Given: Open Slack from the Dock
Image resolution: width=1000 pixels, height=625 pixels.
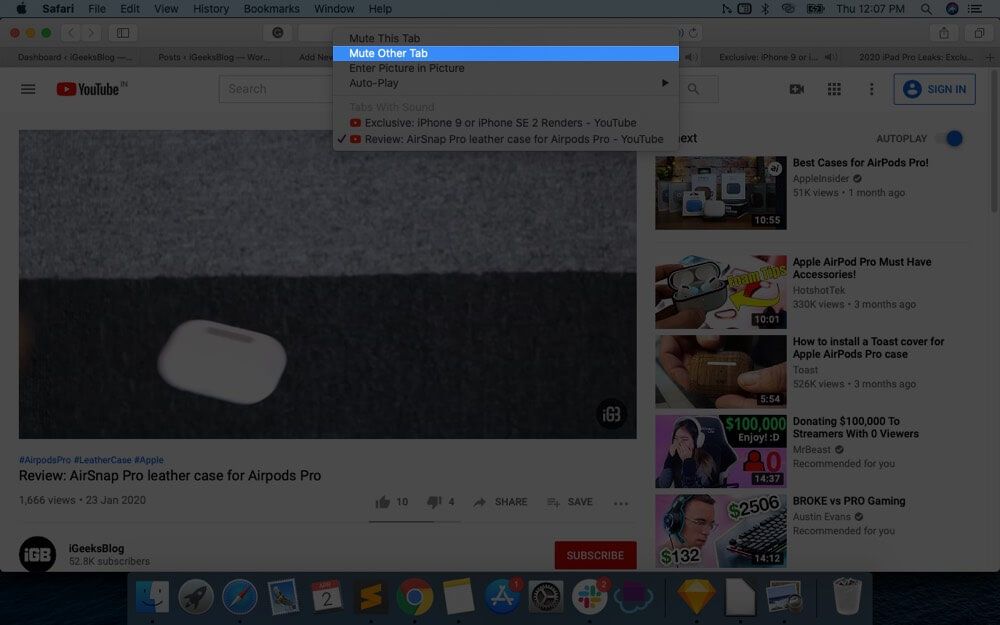Looking at the screenshot, I should (x=589, y=597).
